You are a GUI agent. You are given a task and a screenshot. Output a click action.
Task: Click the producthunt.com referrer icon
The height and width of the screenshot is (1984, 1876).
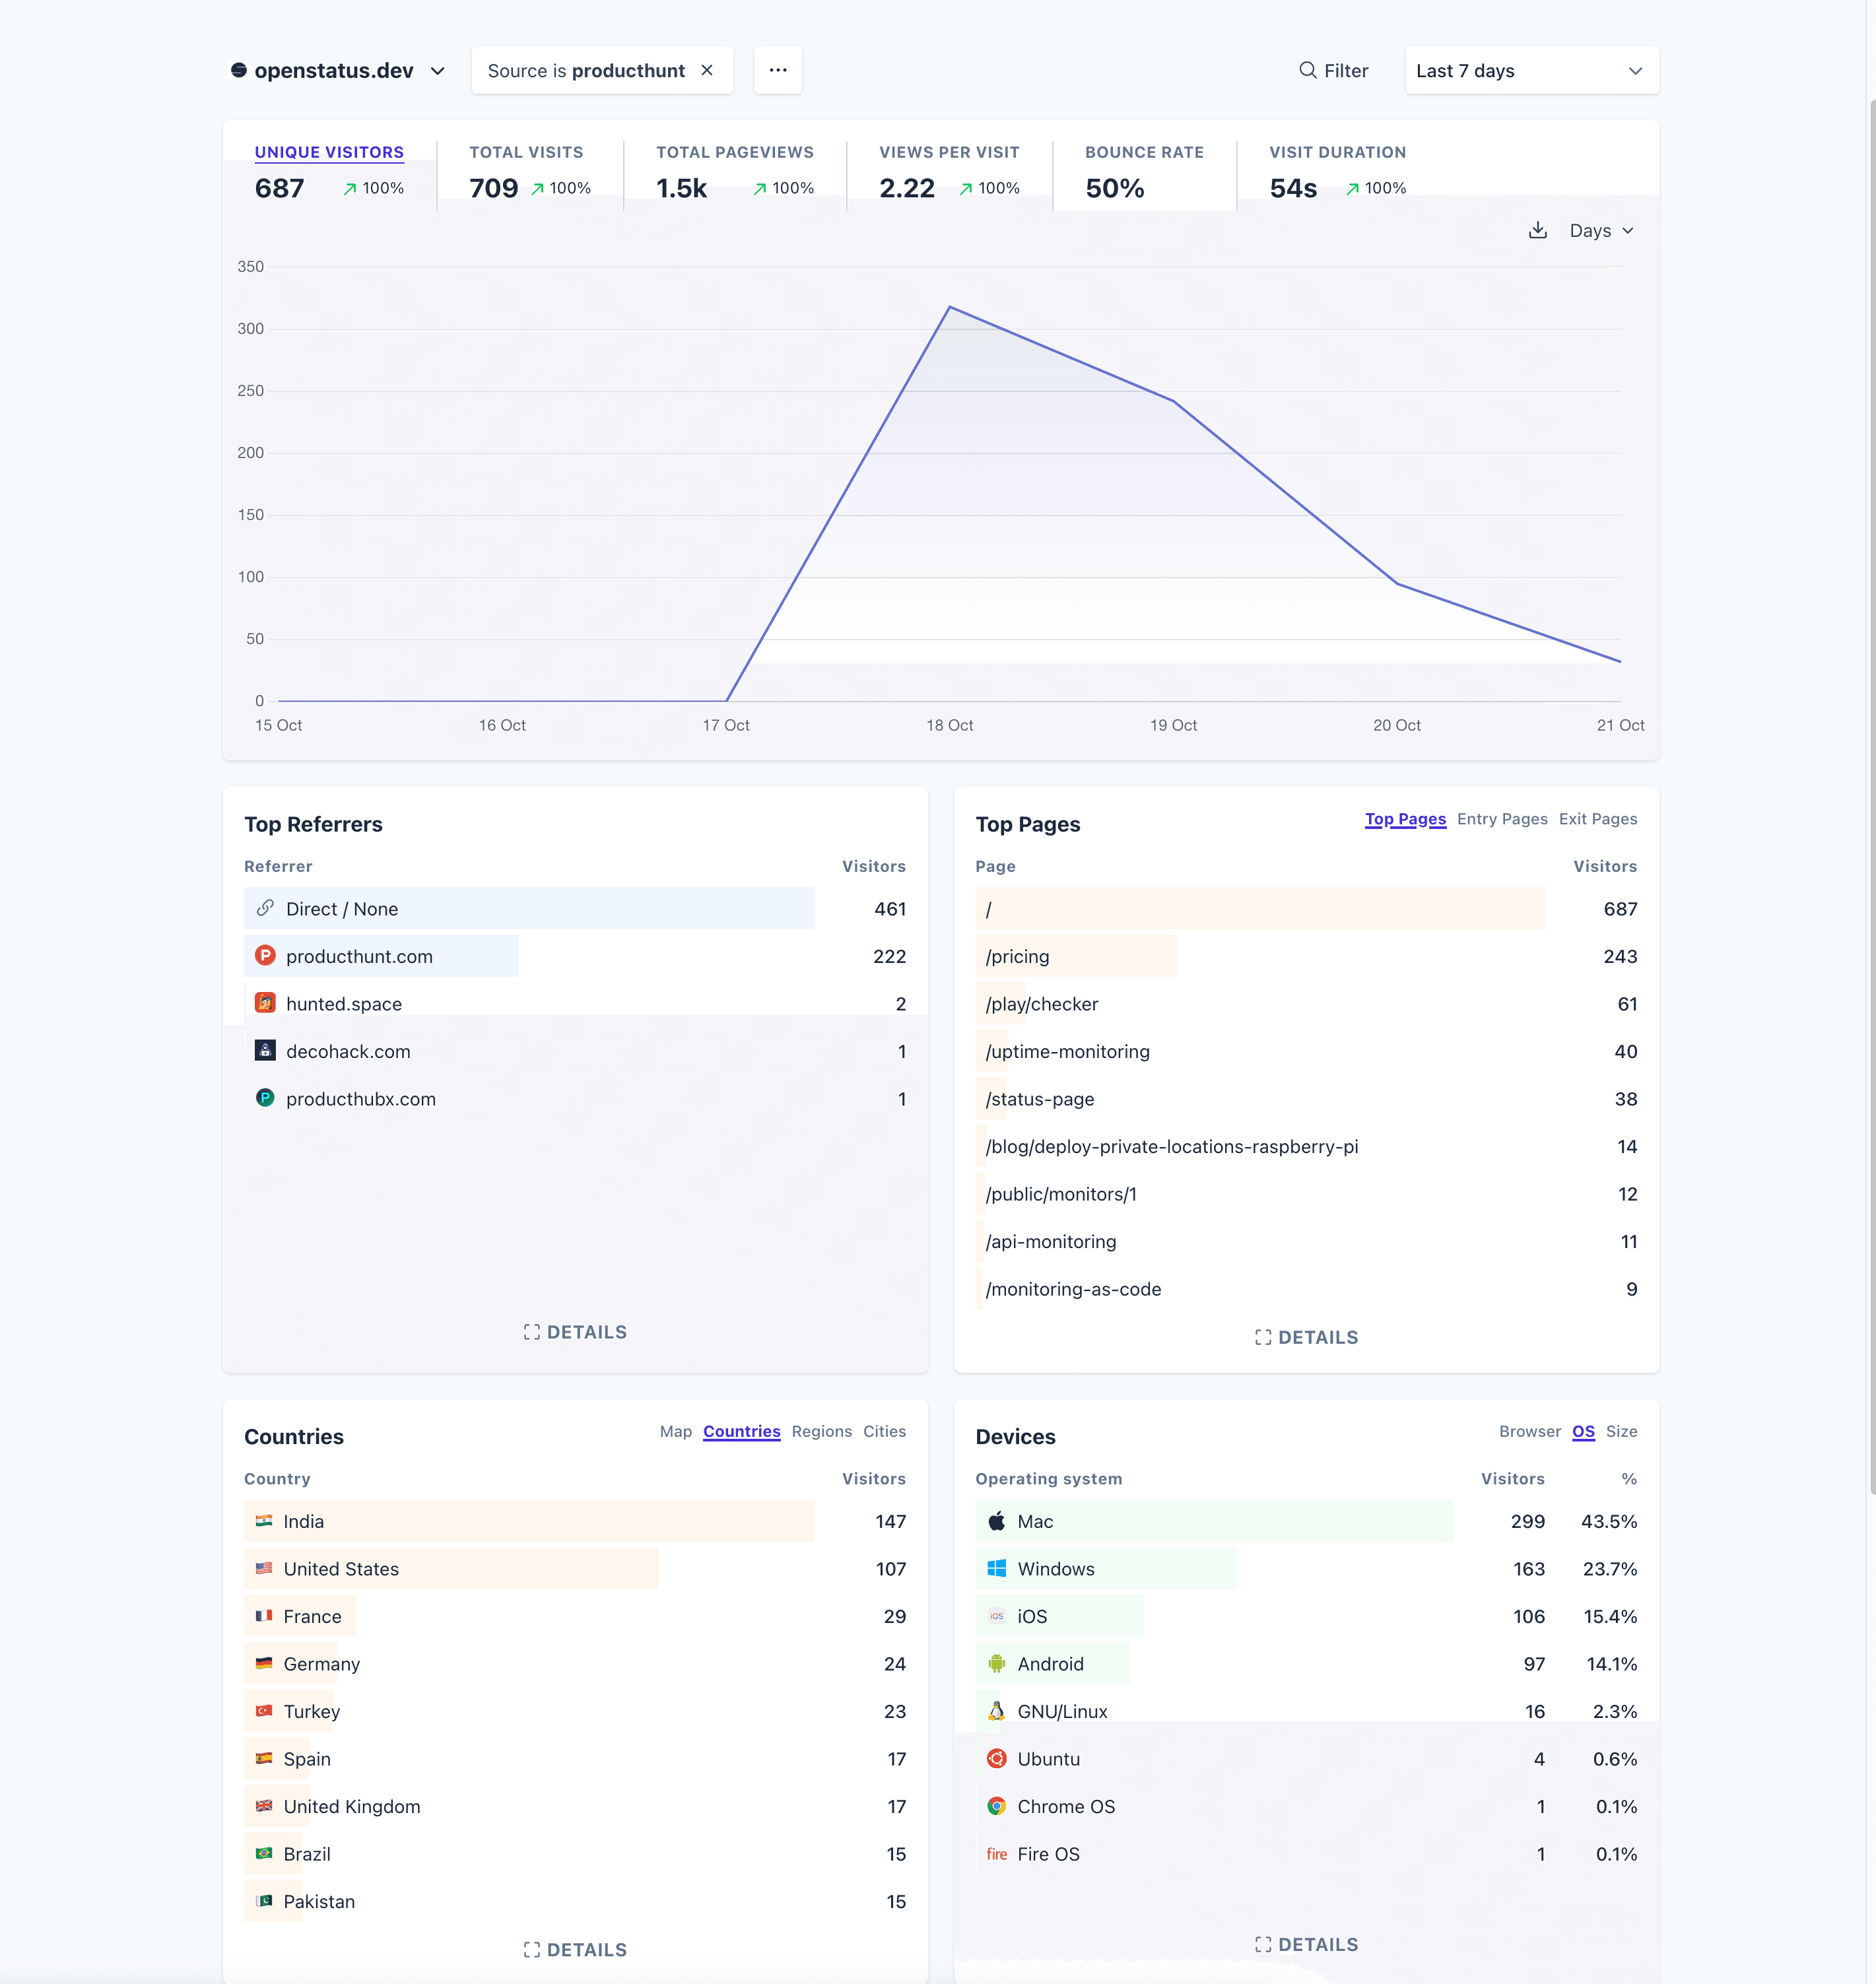[x=265, y=956]
